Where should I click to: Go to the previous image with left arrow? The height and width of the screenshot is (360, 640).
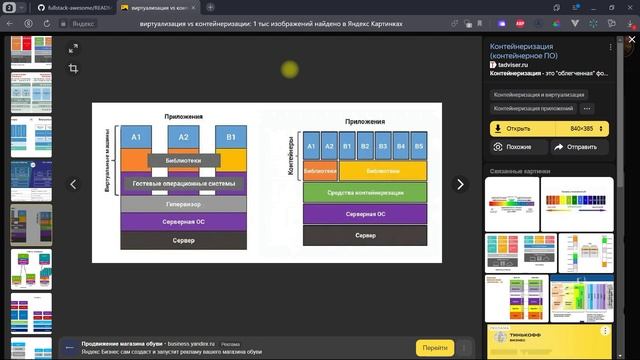click(73, 184)
